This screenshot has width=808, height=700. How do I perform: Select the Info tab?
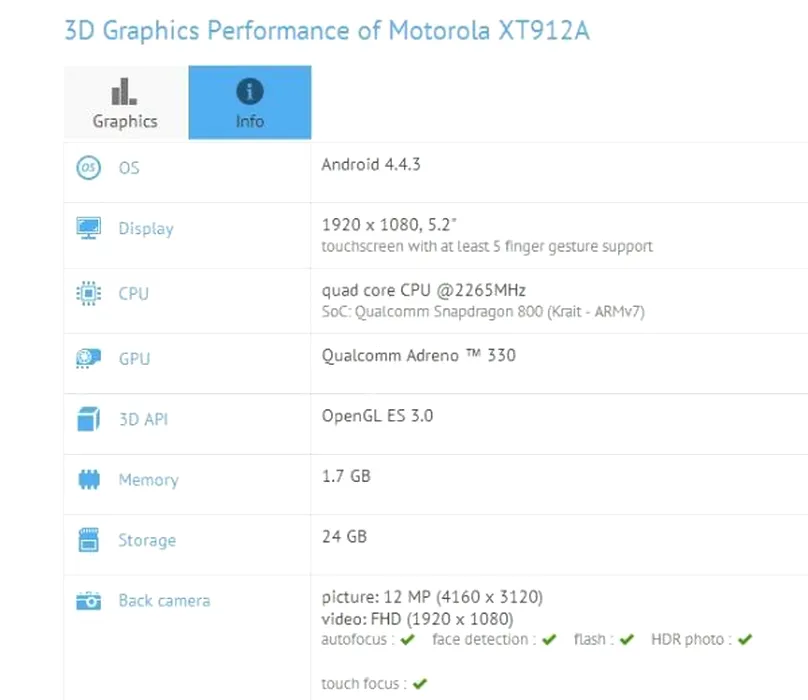[x=250, y=103]
